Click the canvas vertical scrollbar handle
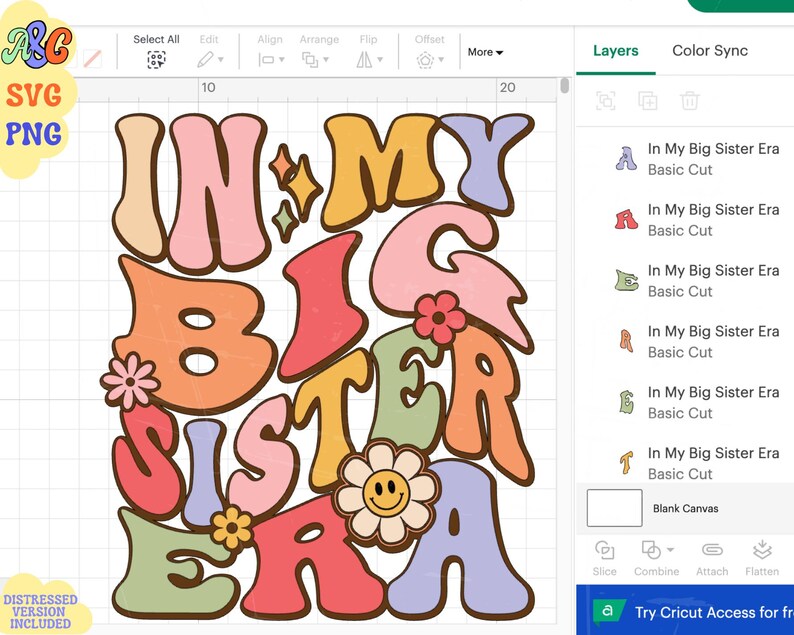The height and width of the screenshot is (635, 794). pos(565,86)
